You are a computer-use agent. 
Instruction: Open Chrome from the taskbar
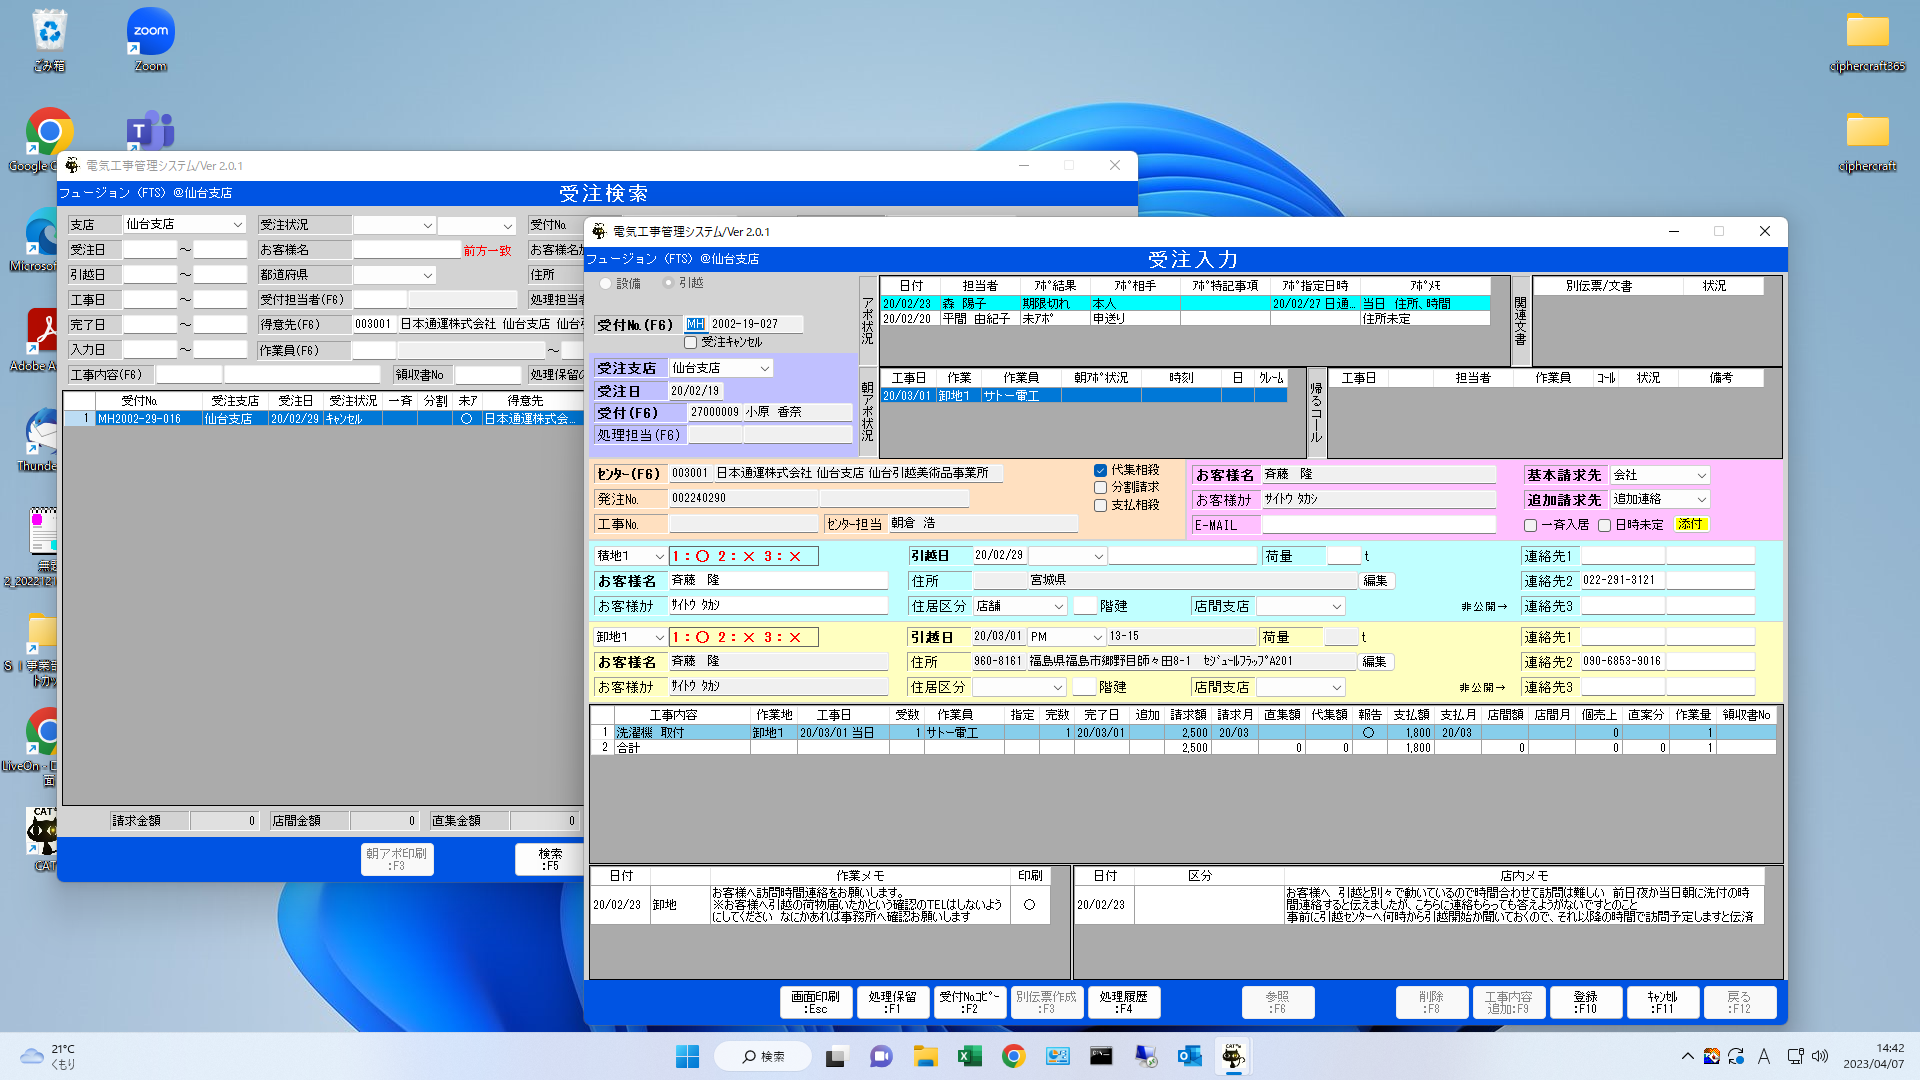[1013, 1056]
